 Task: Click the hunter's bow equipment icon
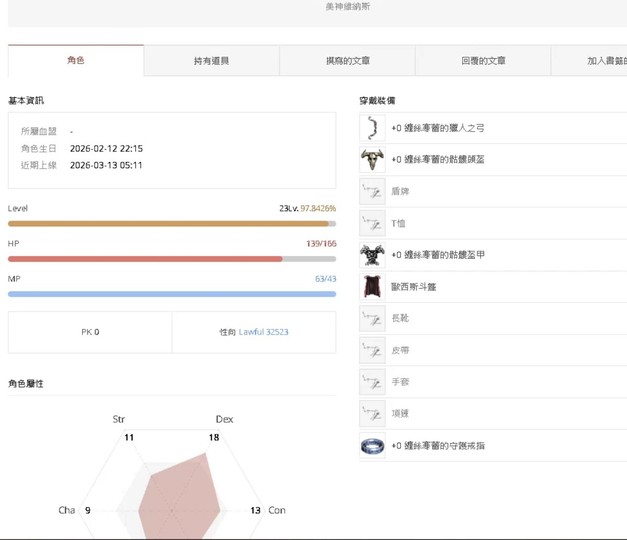pyautogui.click(x=372, y=128)
